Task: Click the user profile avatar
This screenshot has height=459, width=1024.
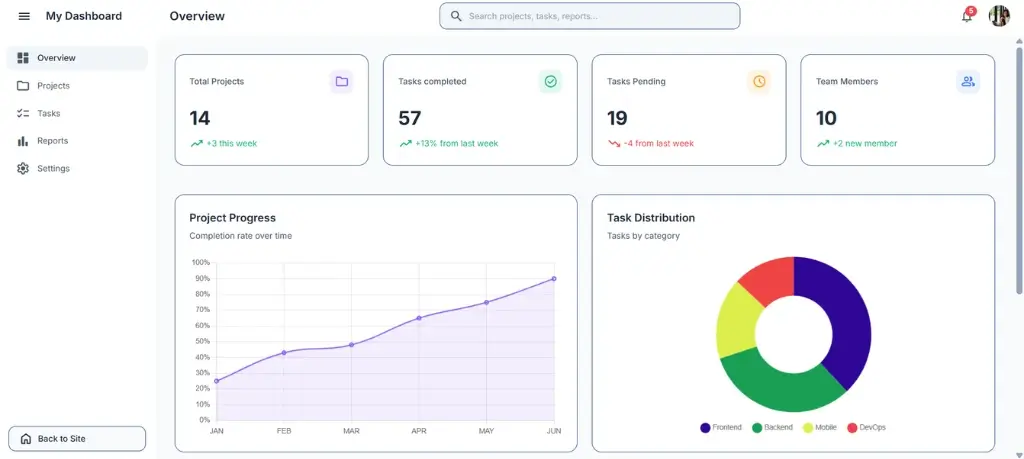Action: click(999, 16)
